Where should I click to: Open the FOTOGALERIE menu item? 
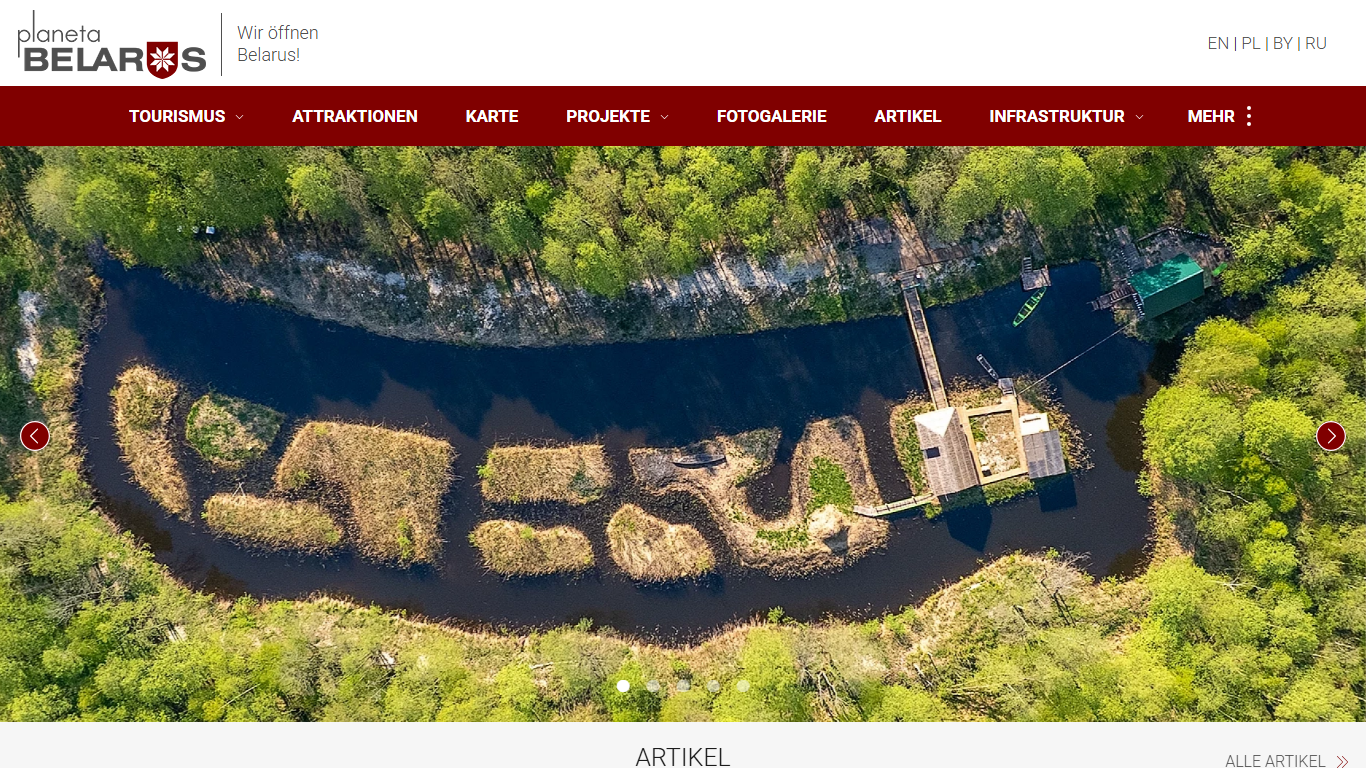click(772, 116)
